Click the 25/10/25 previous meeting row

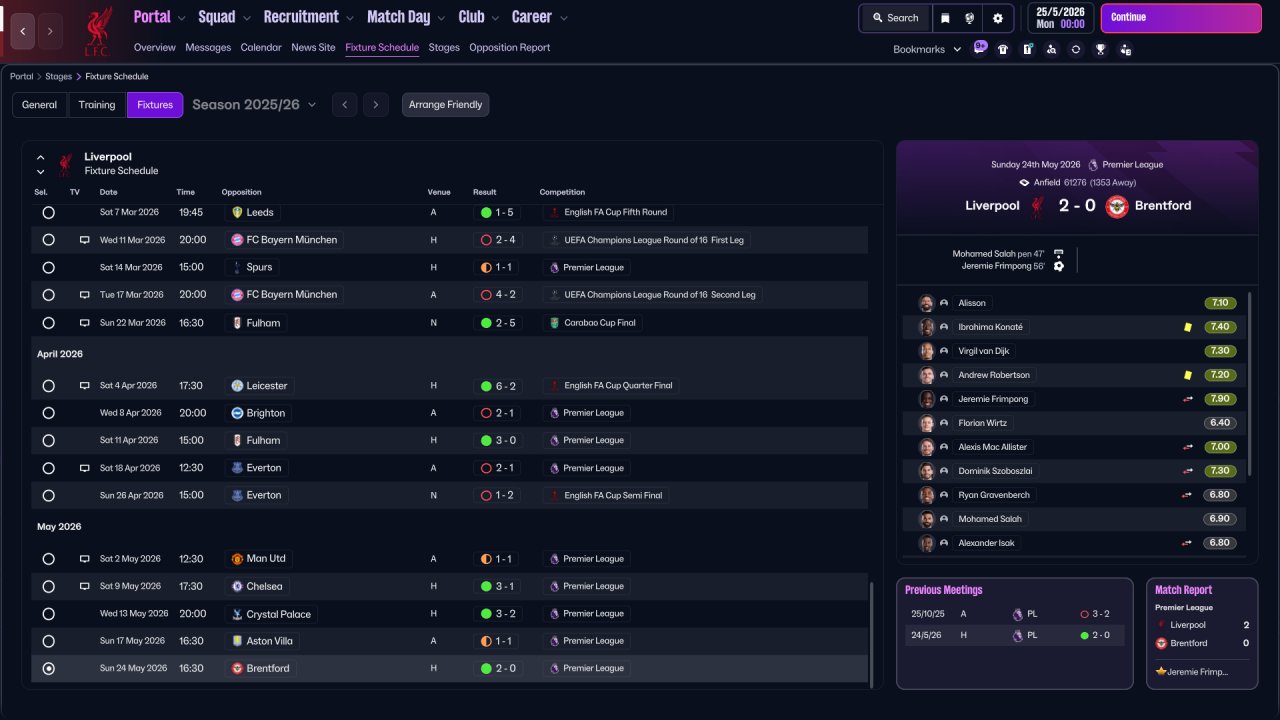click(1014, 614)
